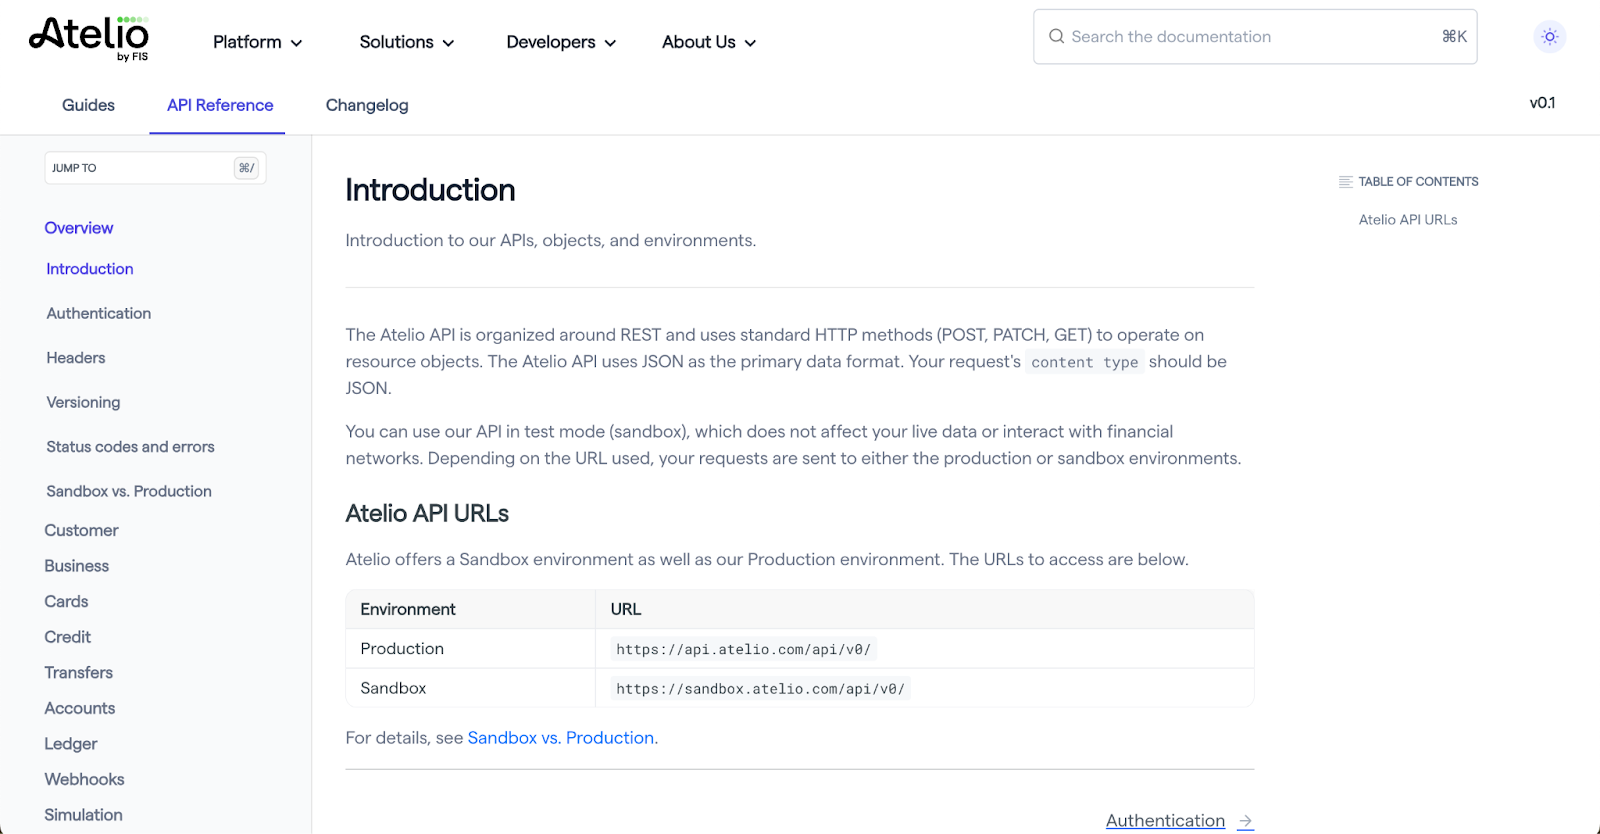The height and width of the screenshot is (834, 1600).
Task: Expand the Cards sidebar section
Action: click(66, 601)
